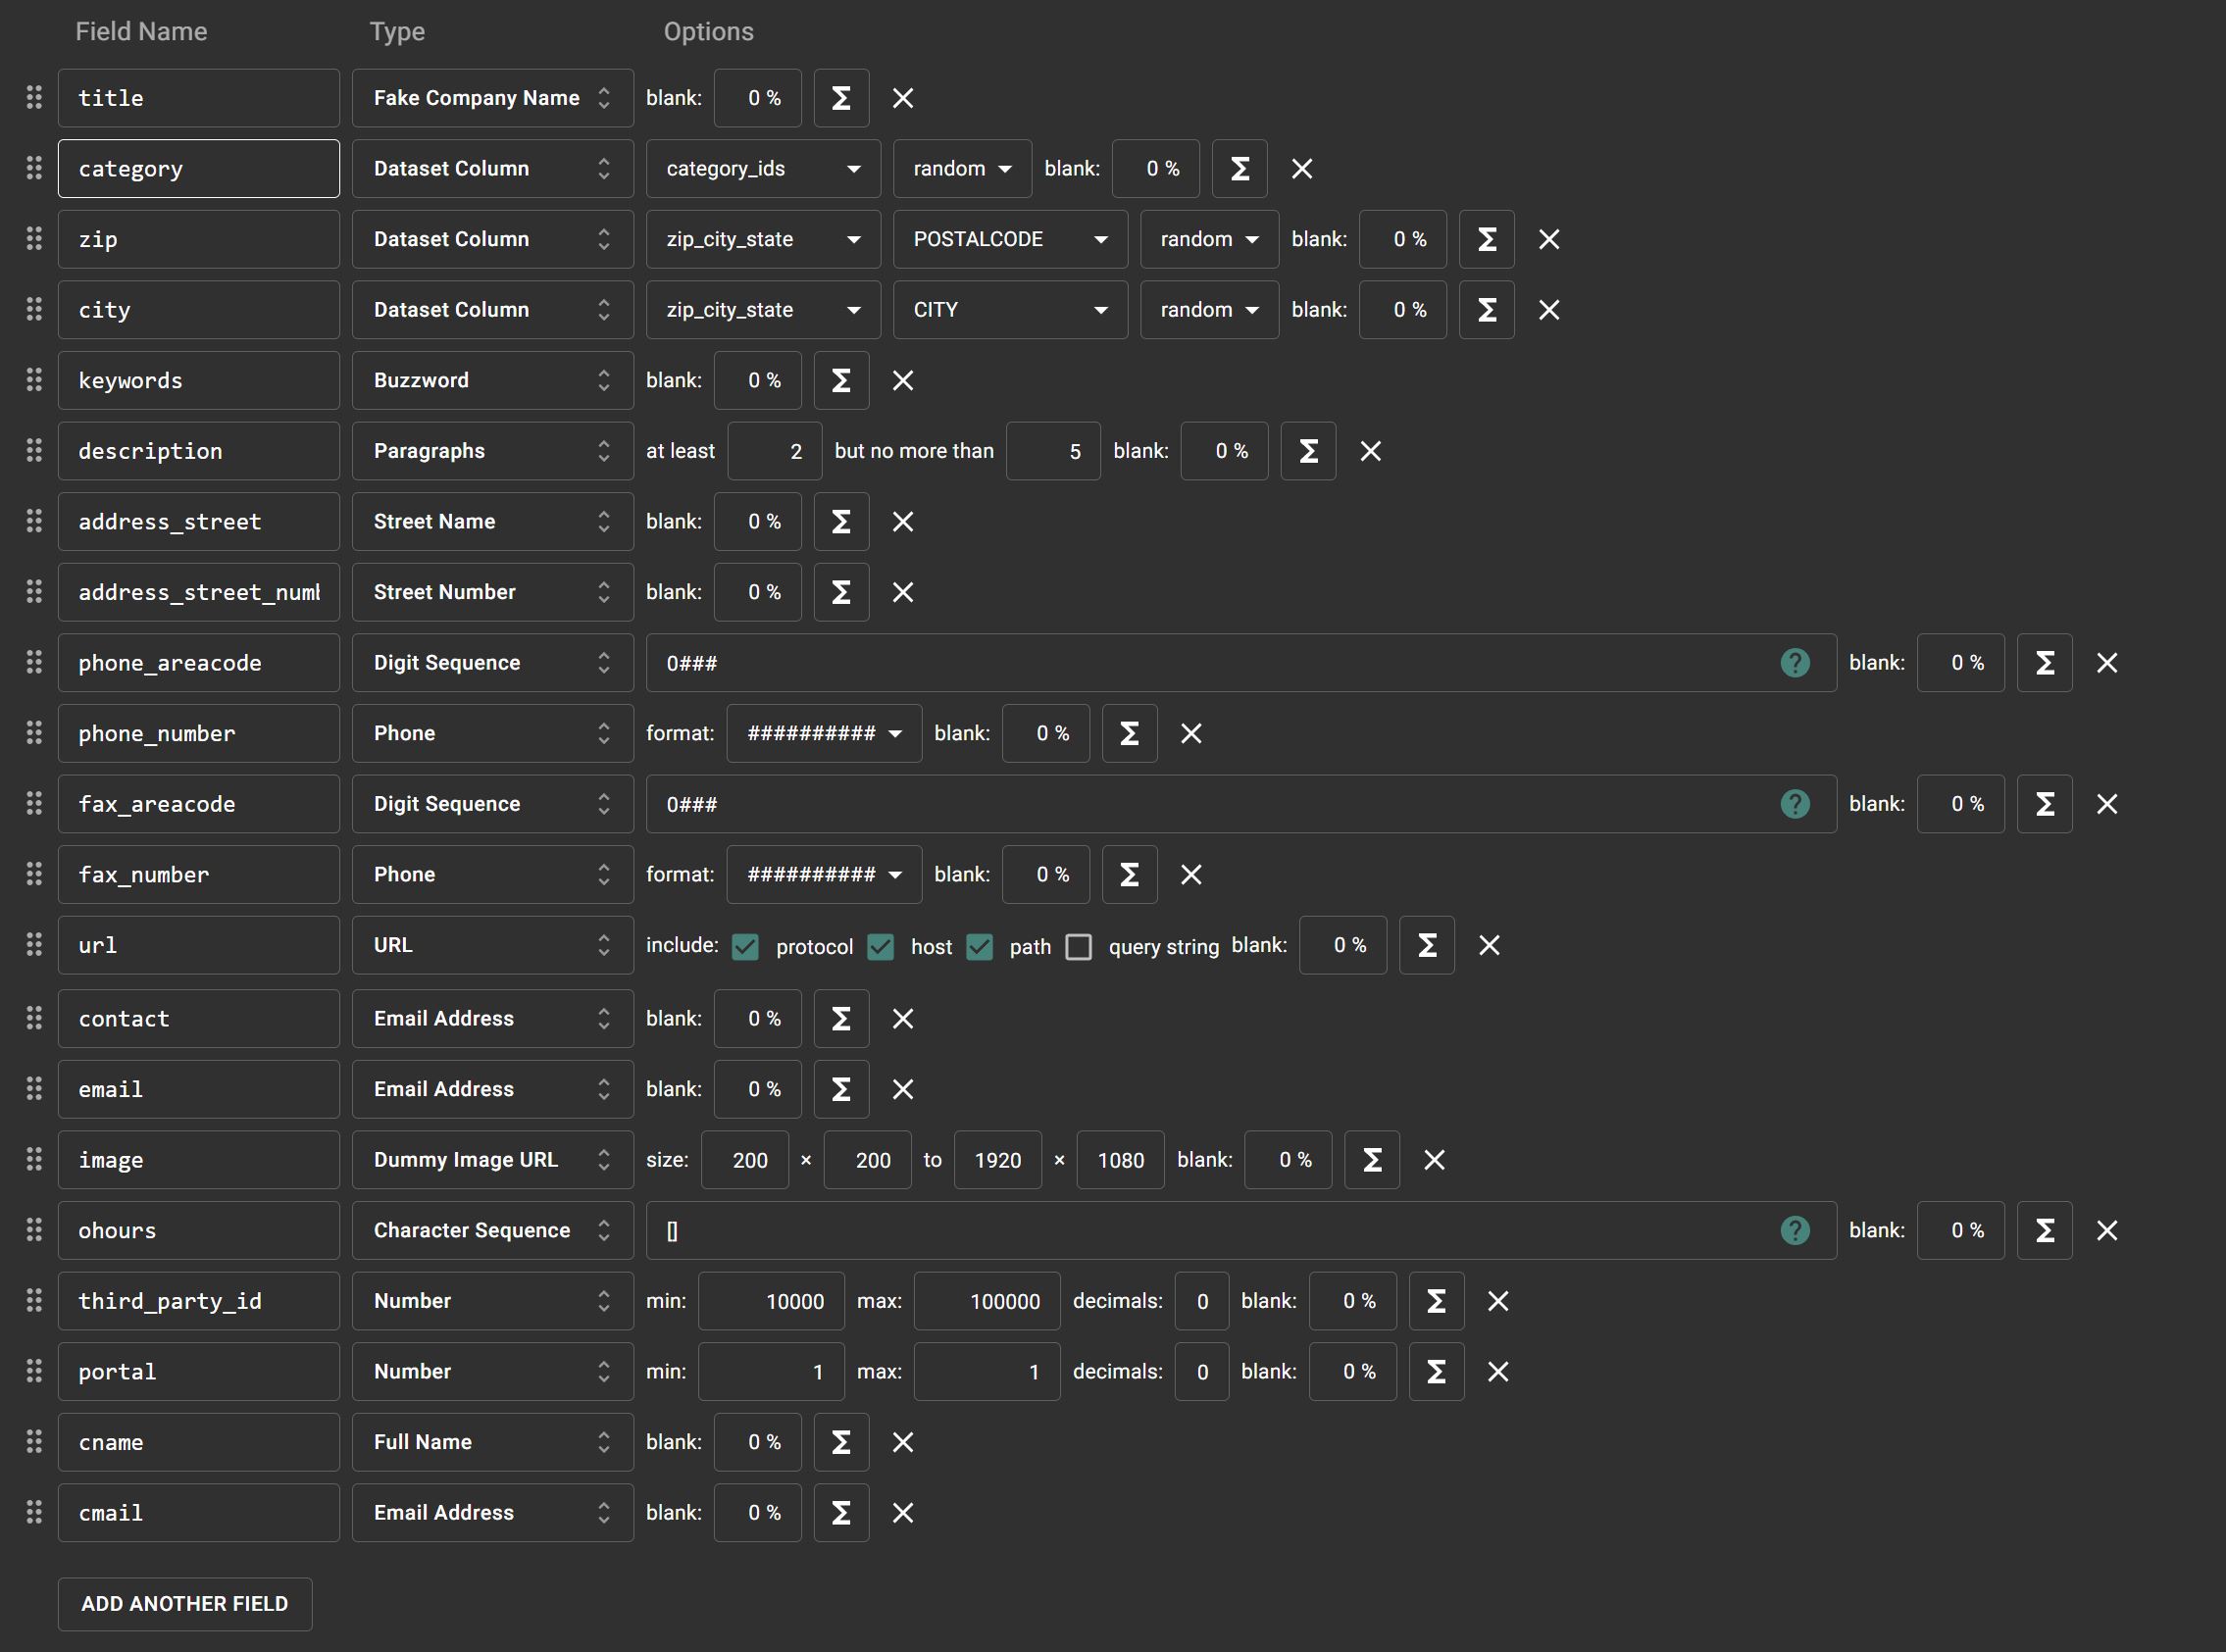
Task: Delete the cmail field using X
Action: (902, 1513)
